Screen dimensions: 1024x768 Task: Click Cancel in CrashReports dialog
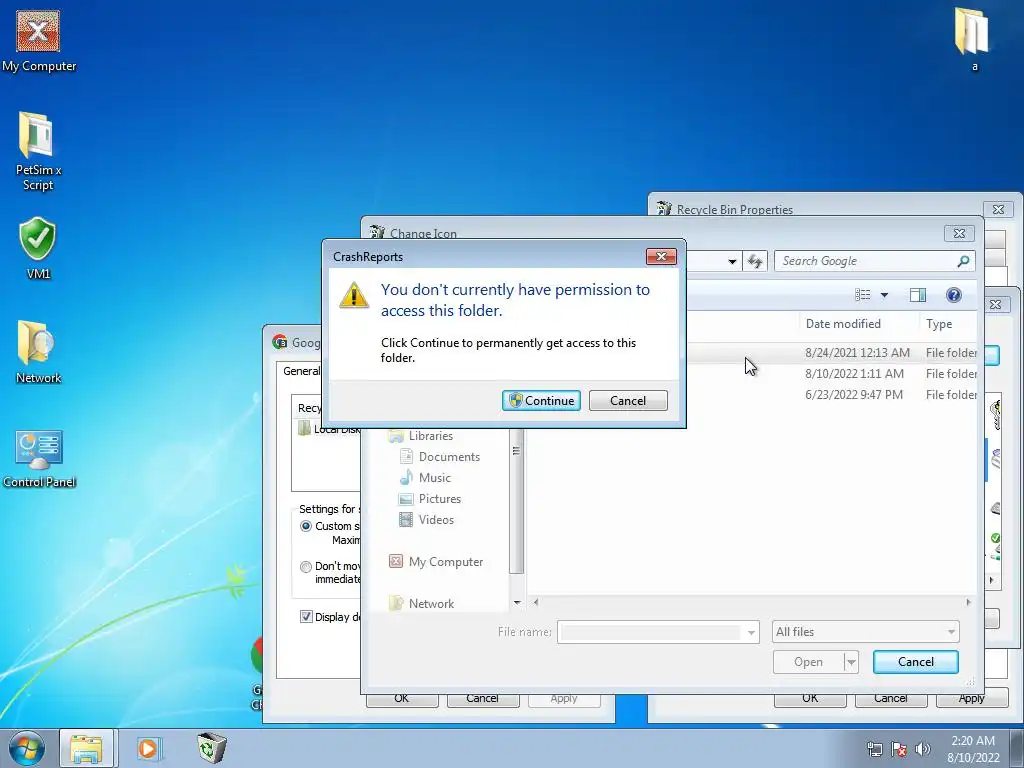pos(628,401)
